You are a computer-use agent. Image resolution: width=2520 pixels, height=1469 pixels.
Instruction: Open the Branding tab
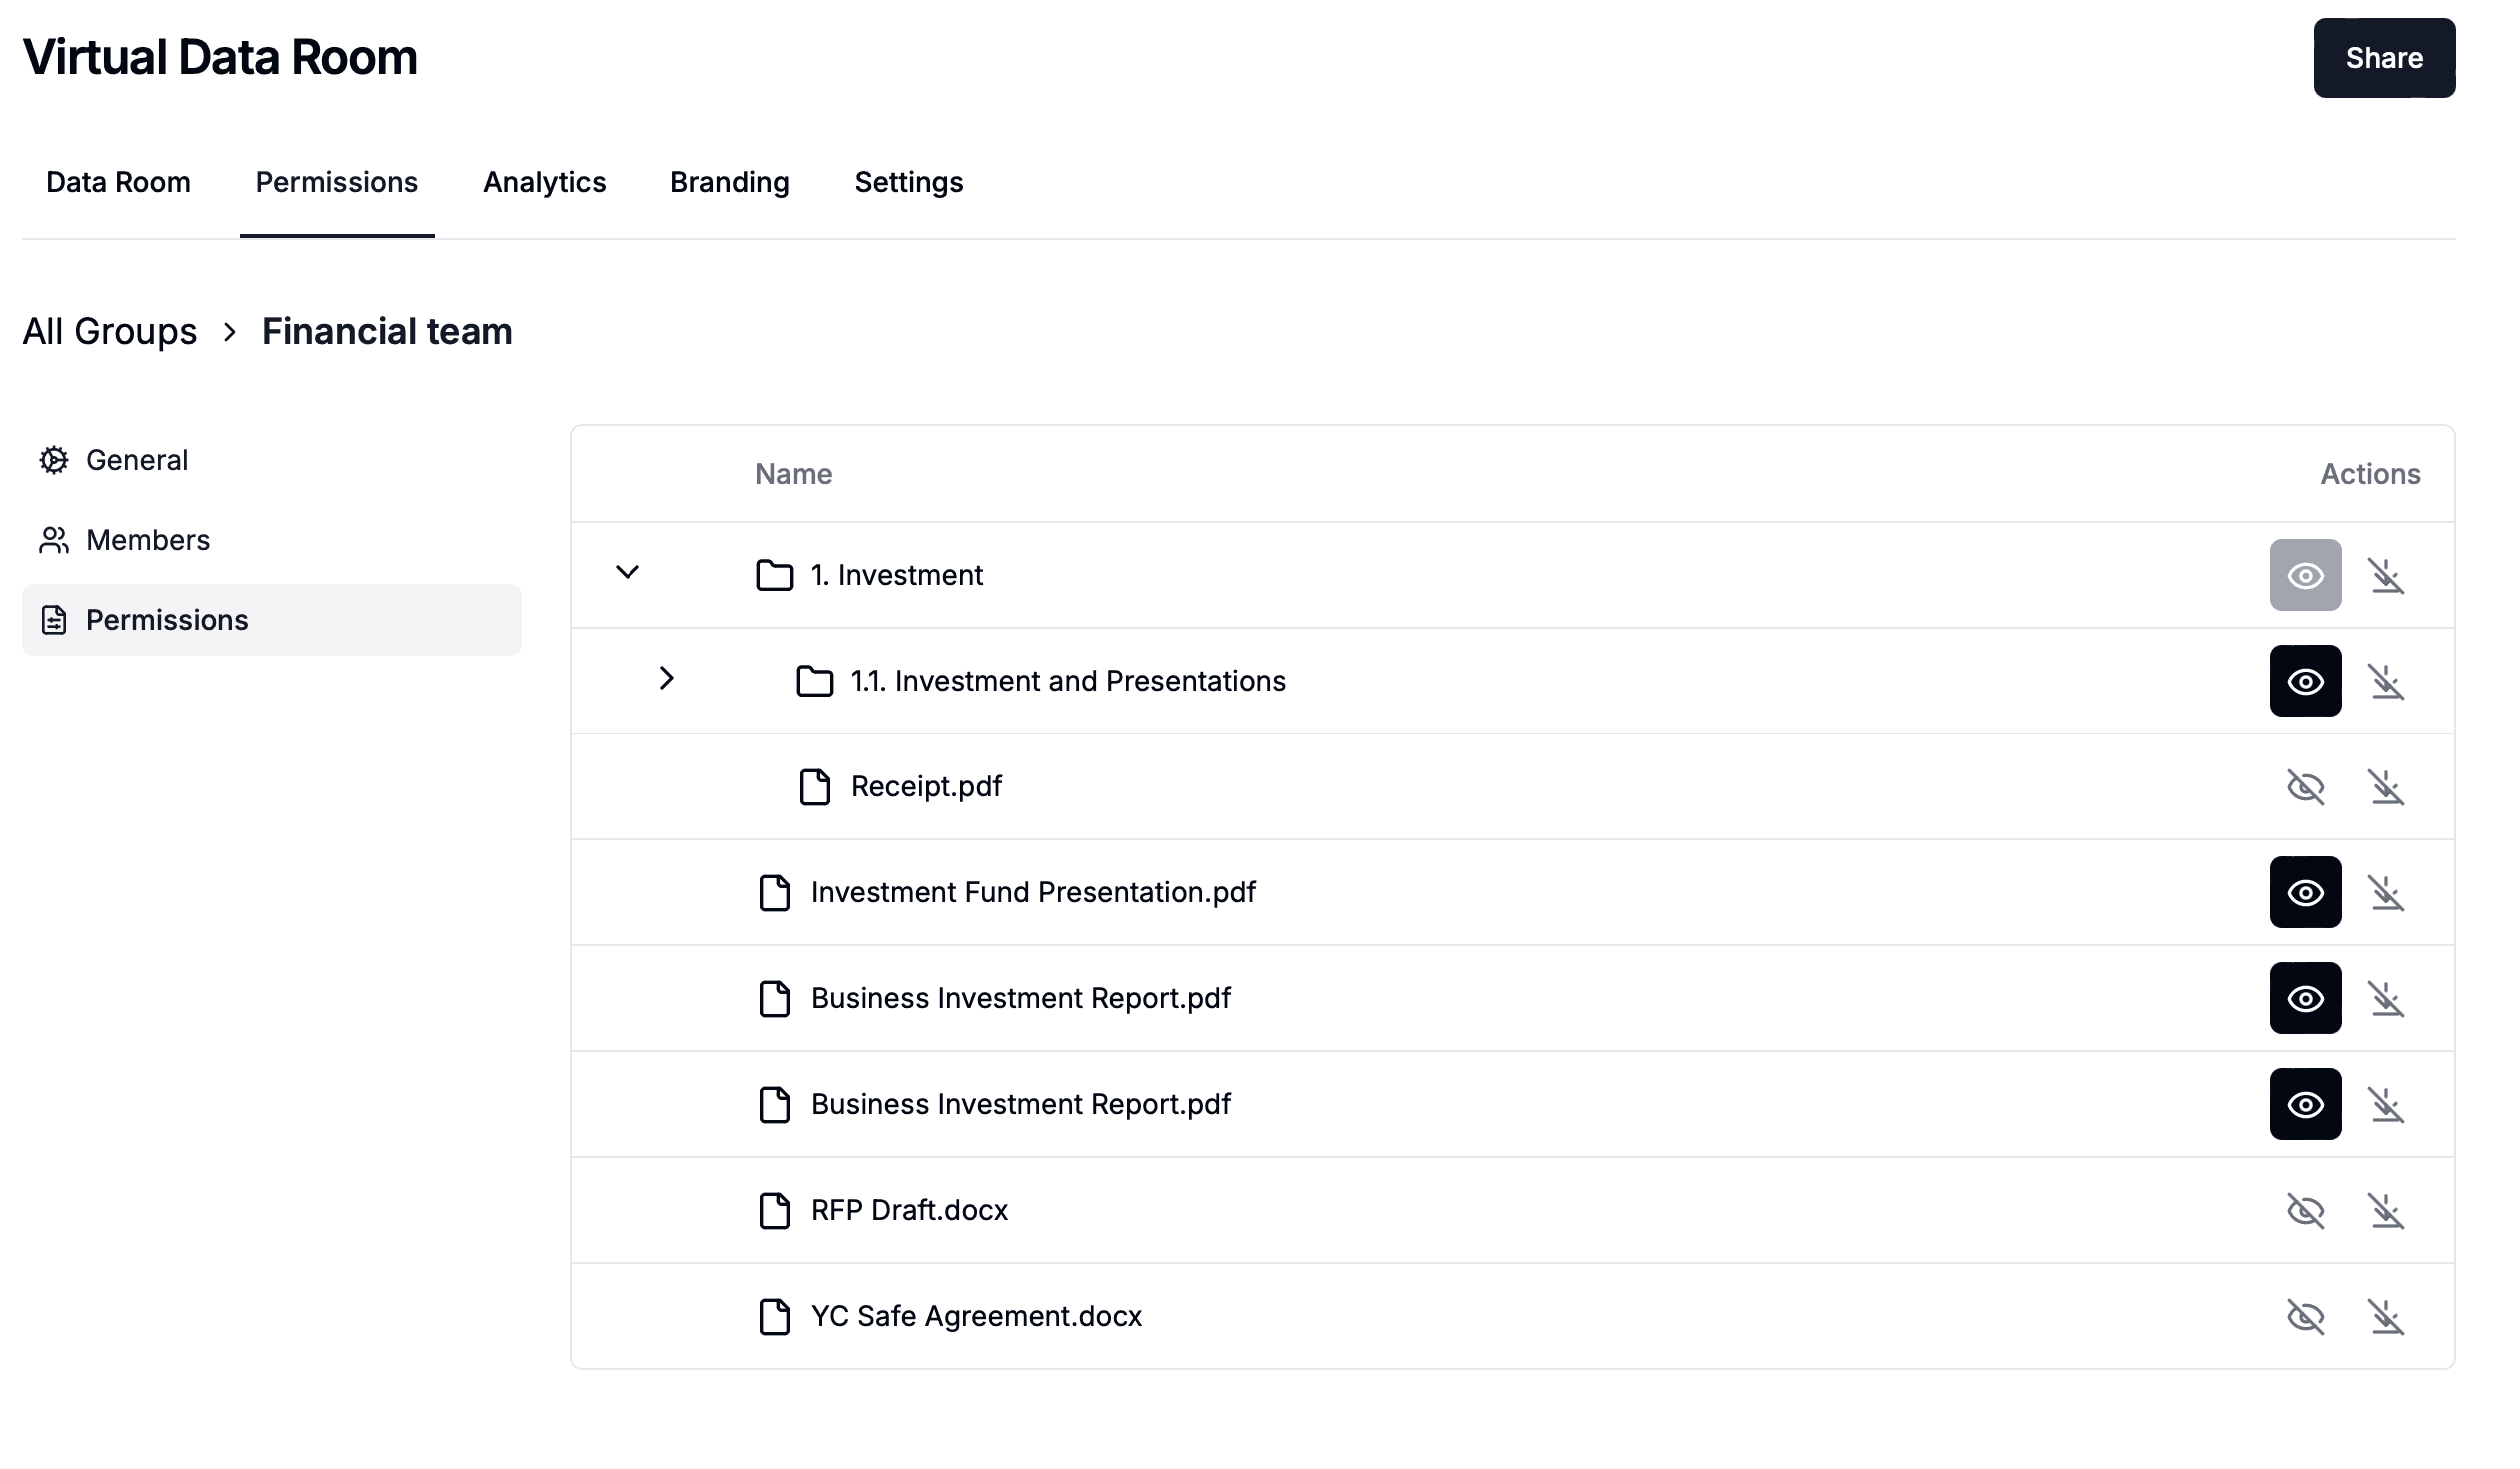tap(729, 182)
